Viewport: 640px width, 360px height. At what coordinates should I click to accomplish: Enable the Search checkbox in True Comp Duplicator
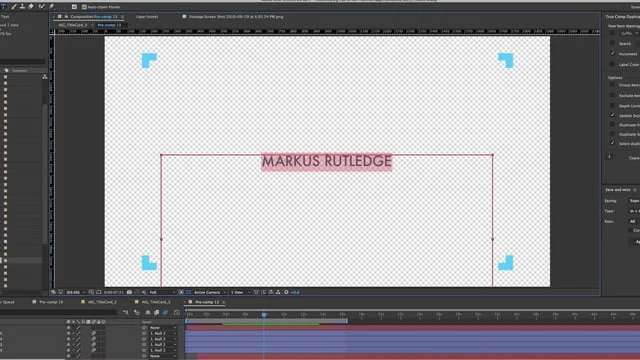tap(612, 43)
